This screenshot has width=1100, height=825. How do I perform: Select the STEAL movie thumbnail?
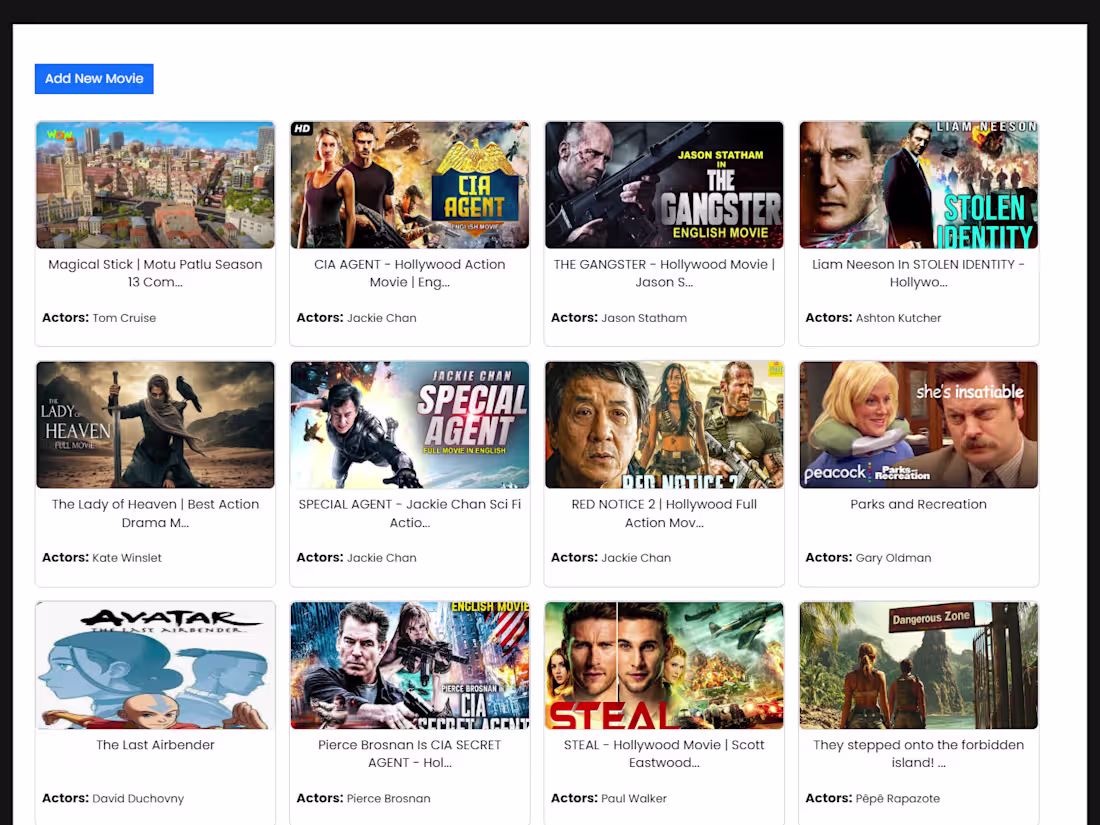coord(663,665)
